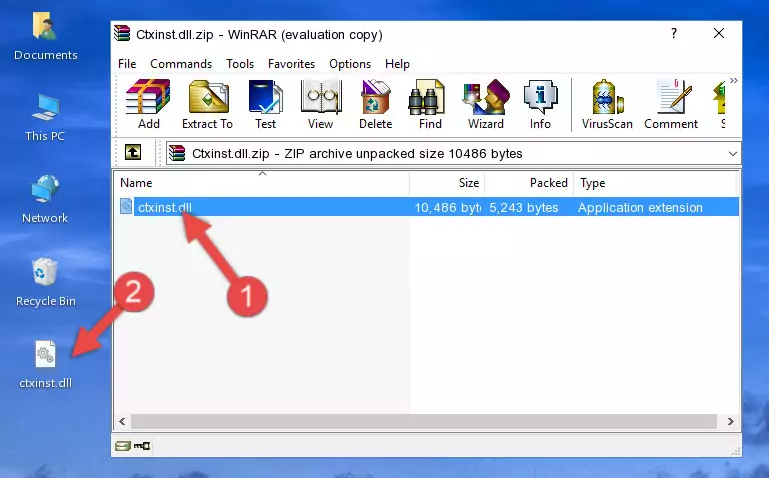Click the Extract To toolbar icon

(x=207, y=104)
